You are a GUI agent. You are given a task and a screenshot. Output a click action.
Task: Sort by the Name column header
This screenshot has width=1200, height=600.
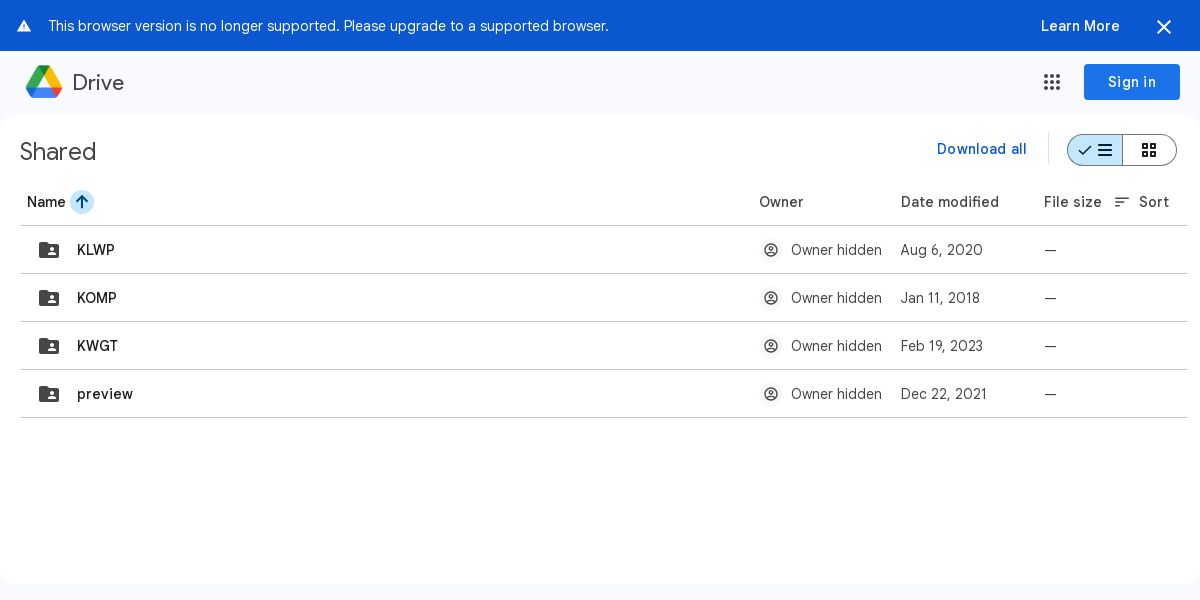pos(46,202)
